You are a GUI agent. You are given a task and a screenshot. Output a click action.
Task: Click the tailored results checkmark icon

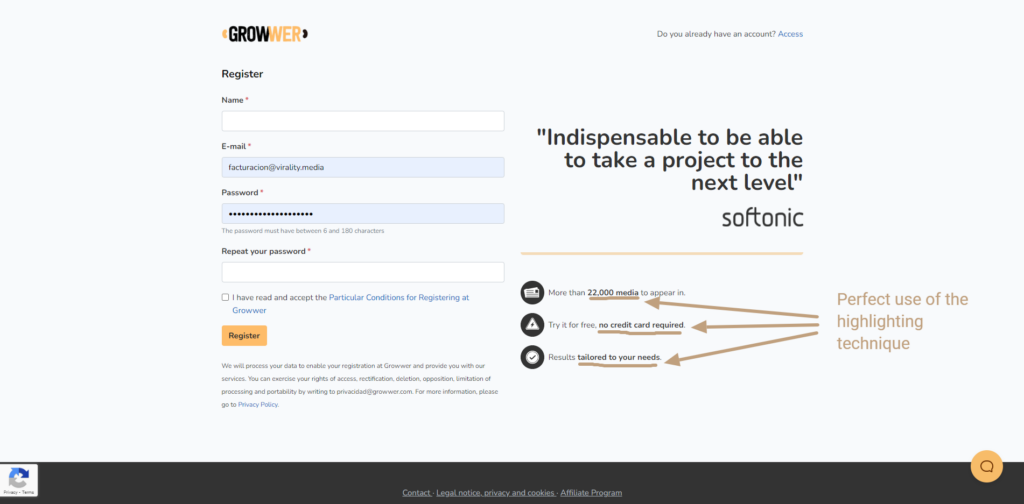click(532, 357)
